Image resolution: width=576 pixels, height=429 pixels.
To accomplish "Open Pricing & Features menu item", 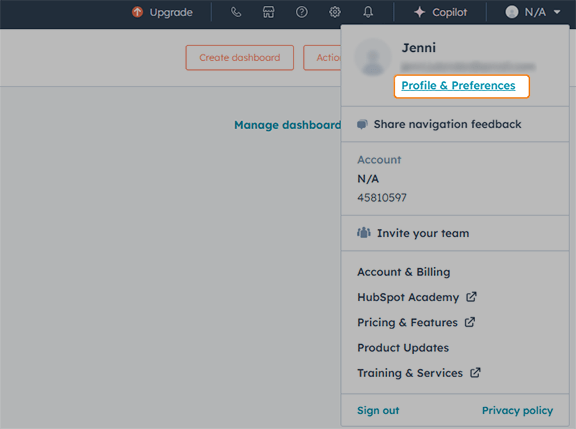I will [407, 322].
